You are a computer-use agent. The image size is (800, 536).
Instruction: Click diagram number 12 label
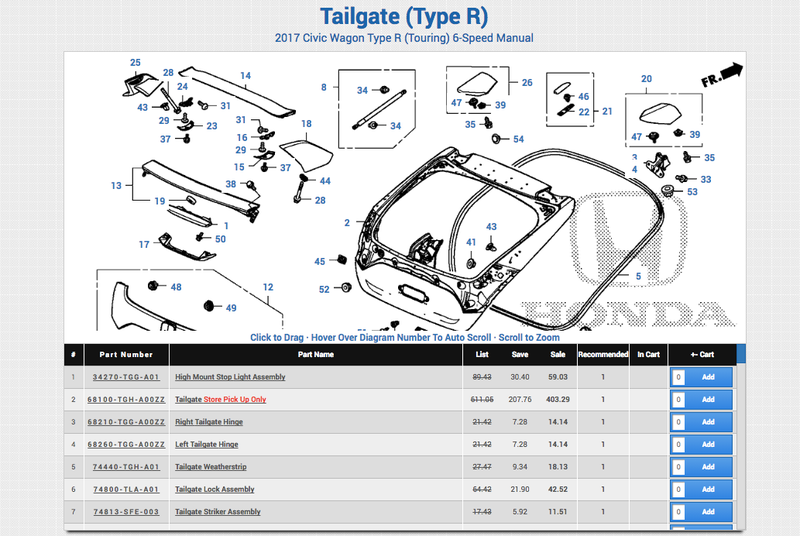[268, 287]
